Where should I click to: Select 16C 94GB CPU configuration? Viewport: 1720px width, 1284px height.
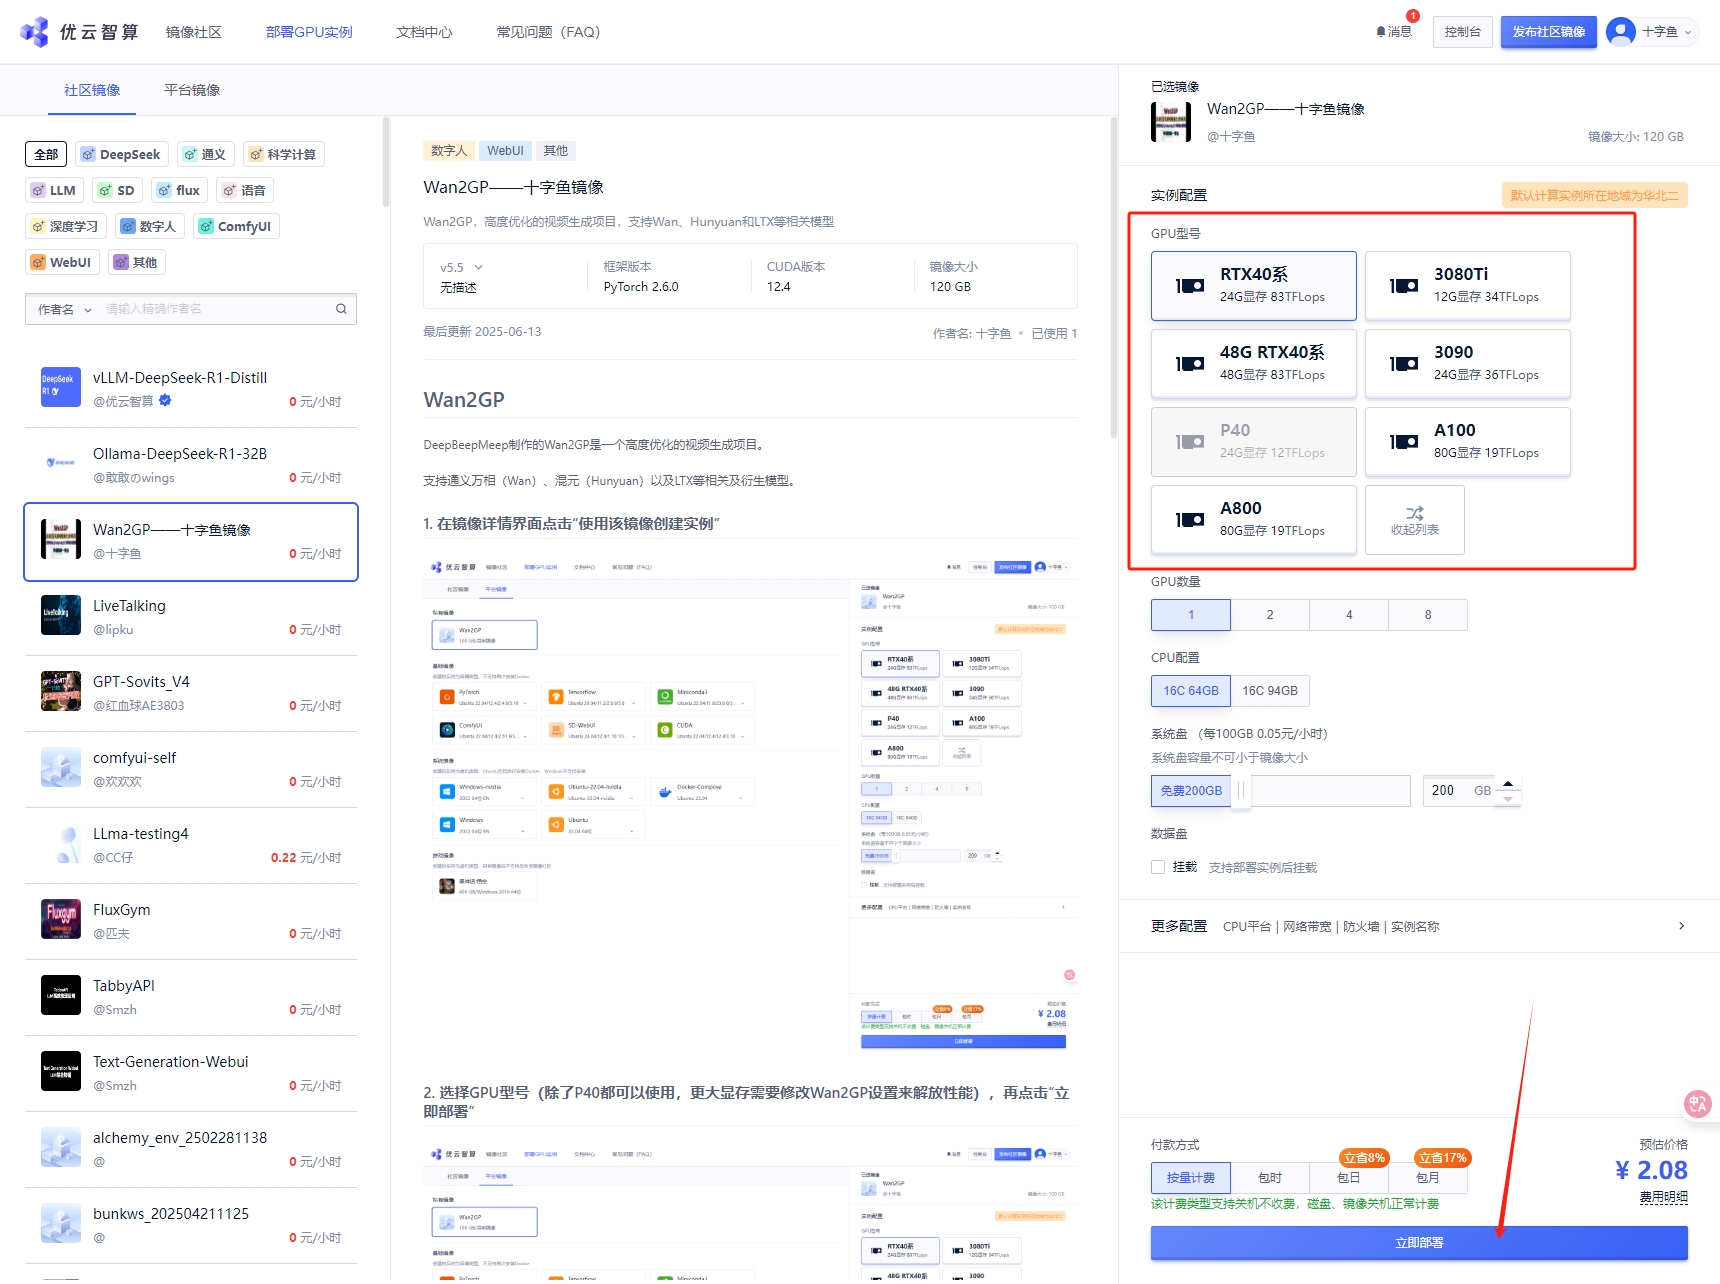coord(1270,691)
